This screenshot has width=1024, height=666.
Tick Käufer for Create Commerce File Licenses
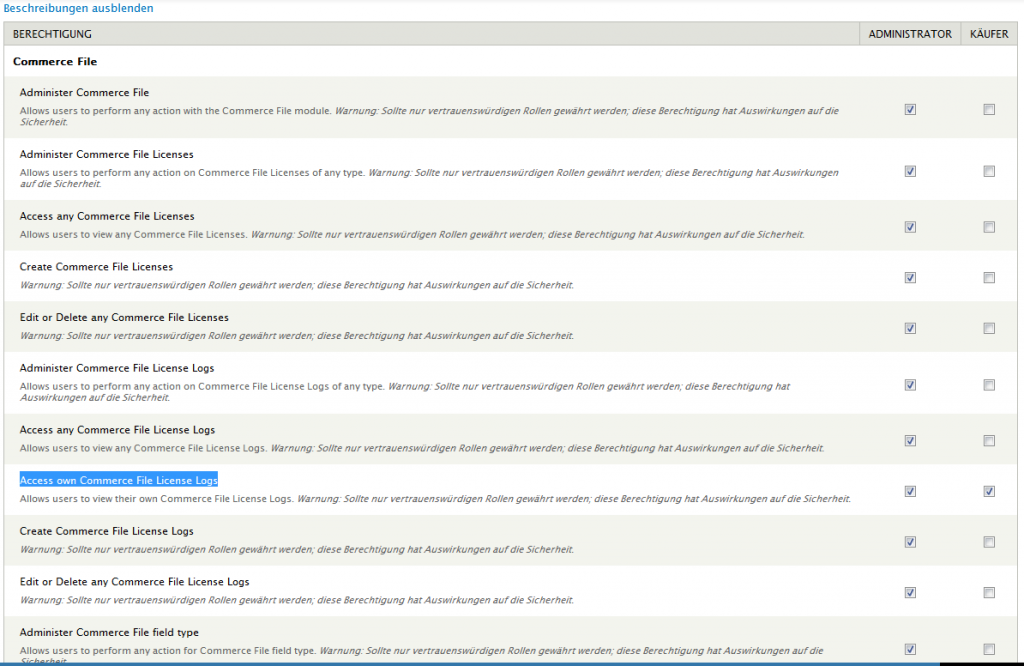coord(989,278)
